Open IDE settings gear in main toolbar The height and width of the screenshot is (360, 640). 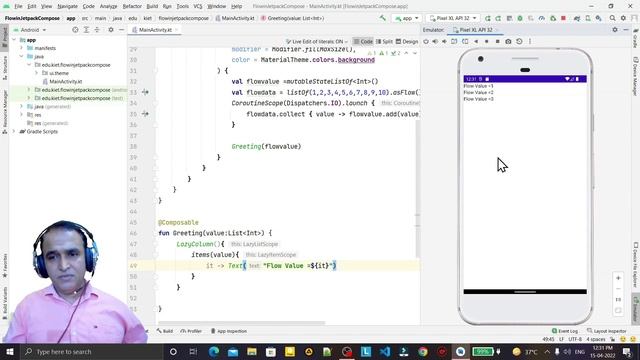tap(623, 18)
